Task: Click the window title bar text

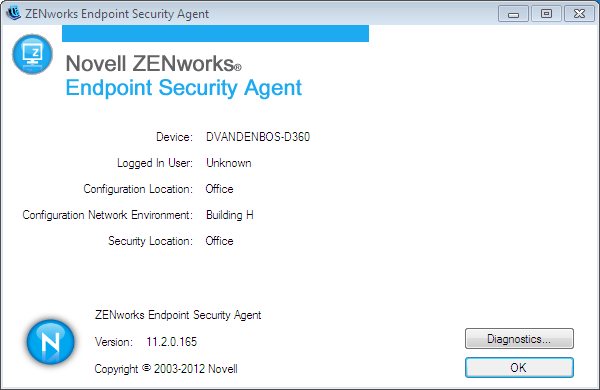Action: pos(117,14)
